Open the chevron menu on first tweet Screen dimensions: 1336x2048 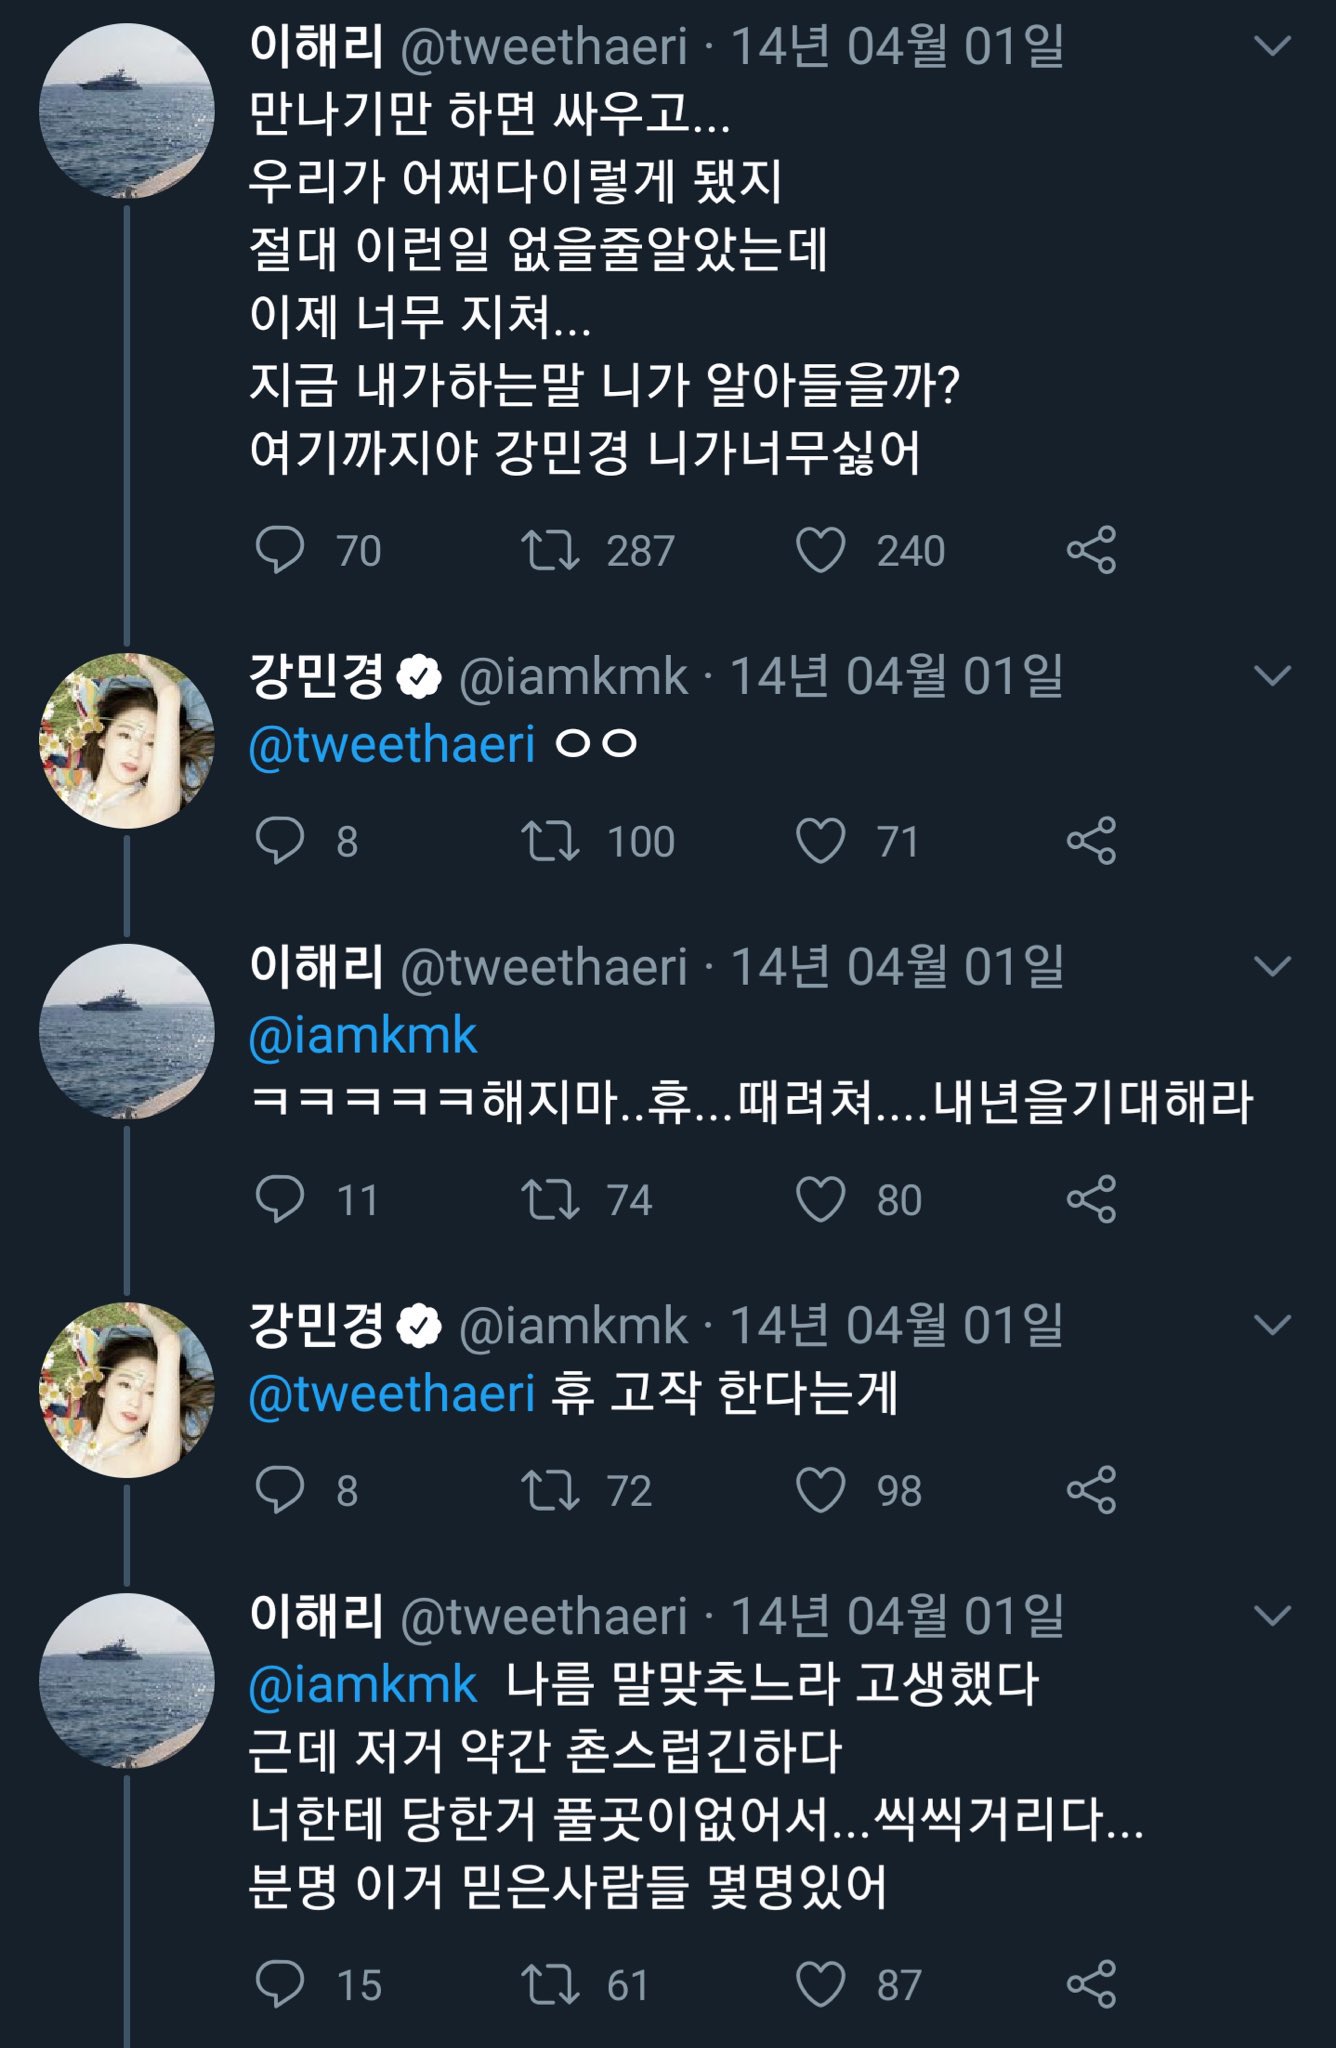(1272, 46)
